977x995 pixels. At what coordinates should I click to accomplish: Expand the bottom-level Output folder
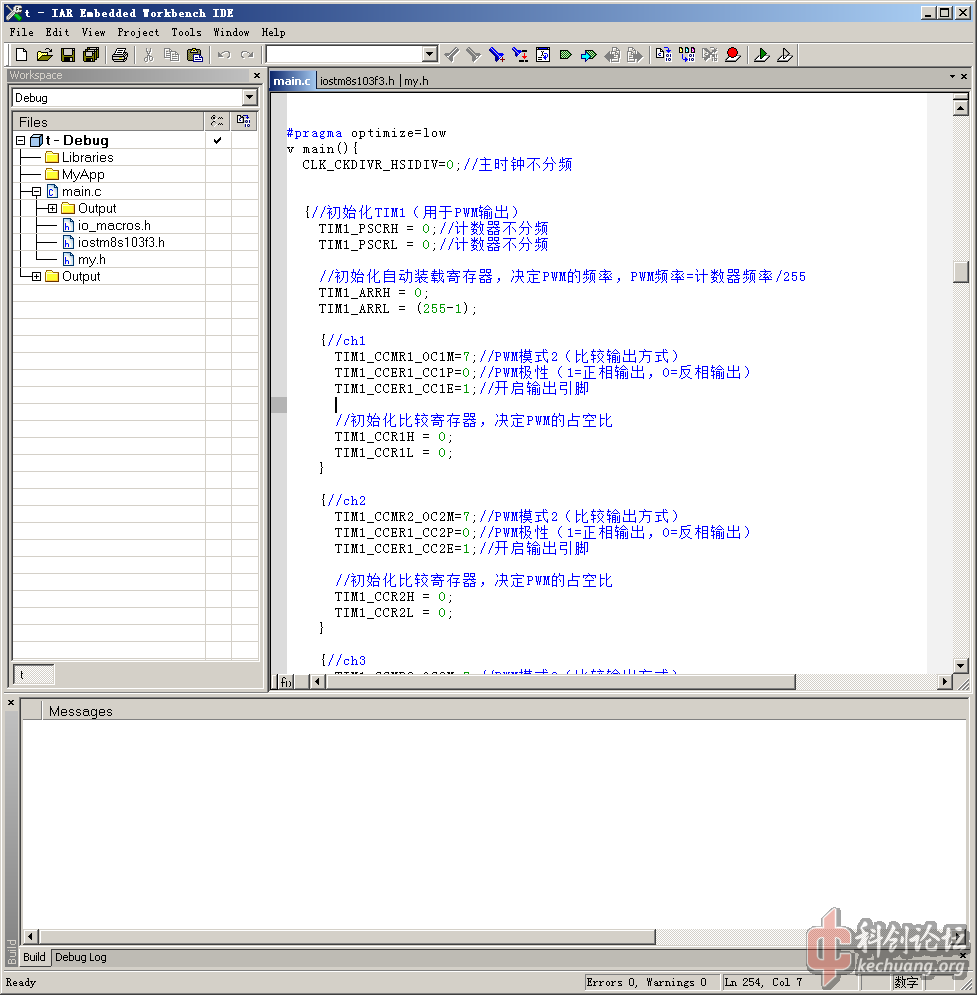(x=36, y=277)
